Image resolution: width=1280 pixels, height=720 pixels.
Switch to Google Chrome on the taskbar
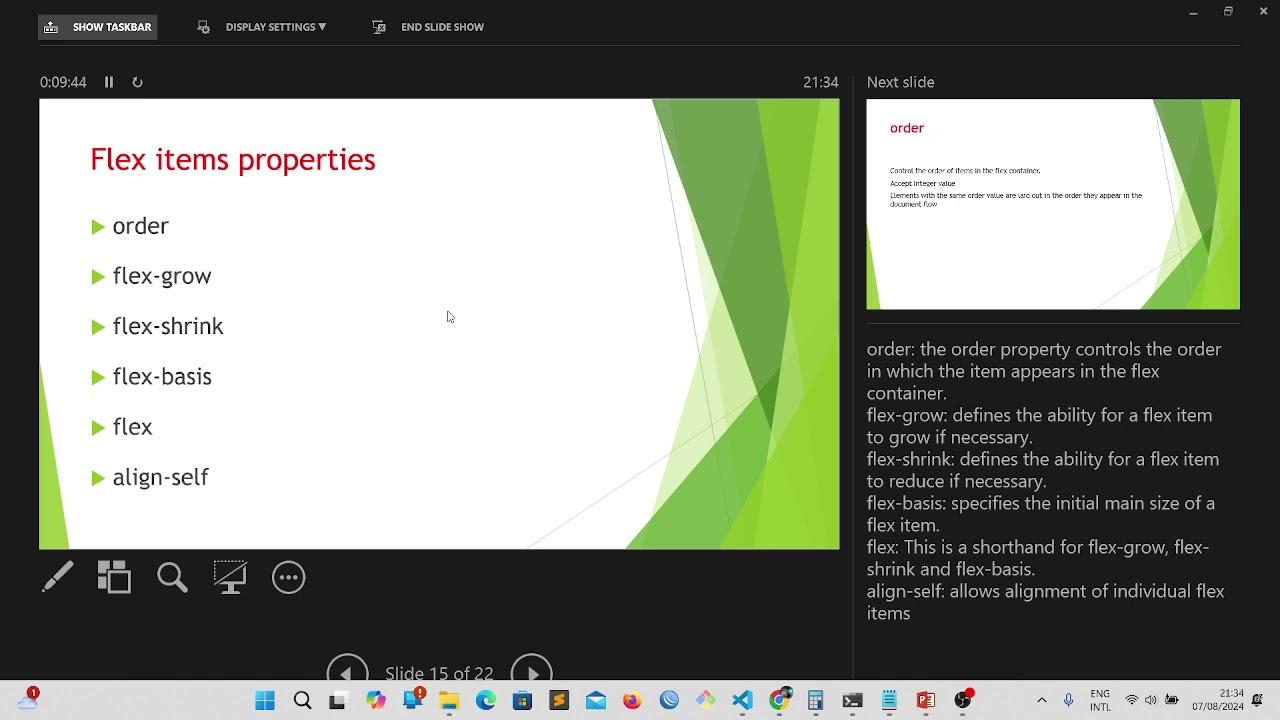(779, 701)
